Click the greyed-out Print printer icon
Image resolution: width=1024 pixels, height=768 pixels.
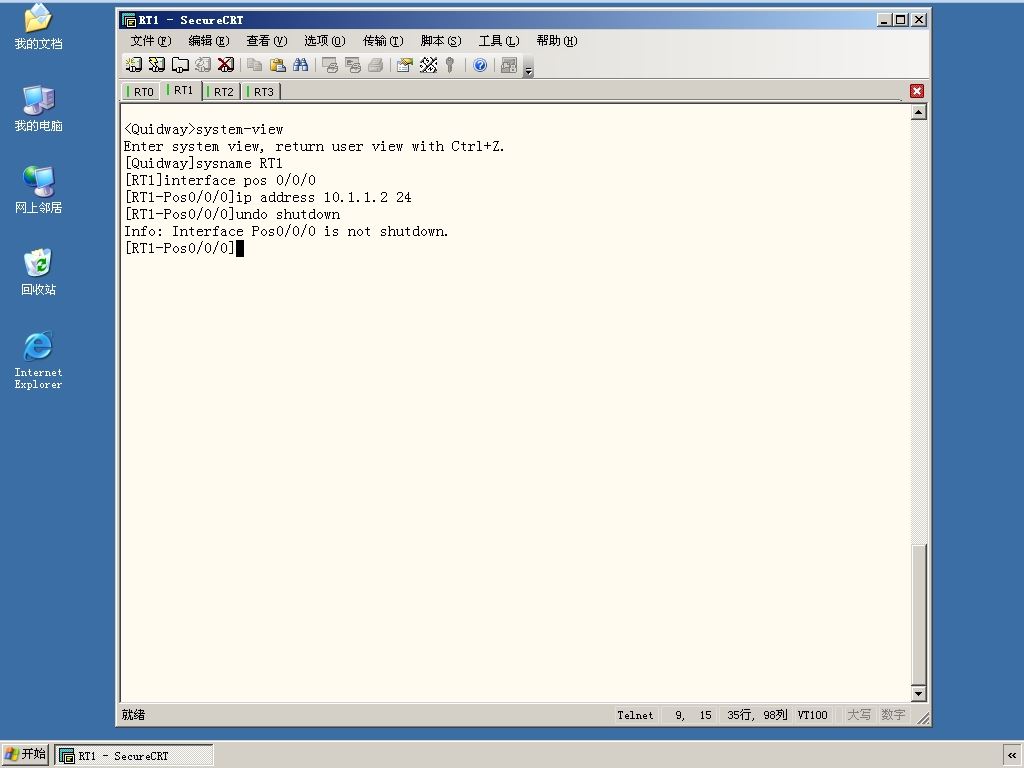[x=376, y=65]
